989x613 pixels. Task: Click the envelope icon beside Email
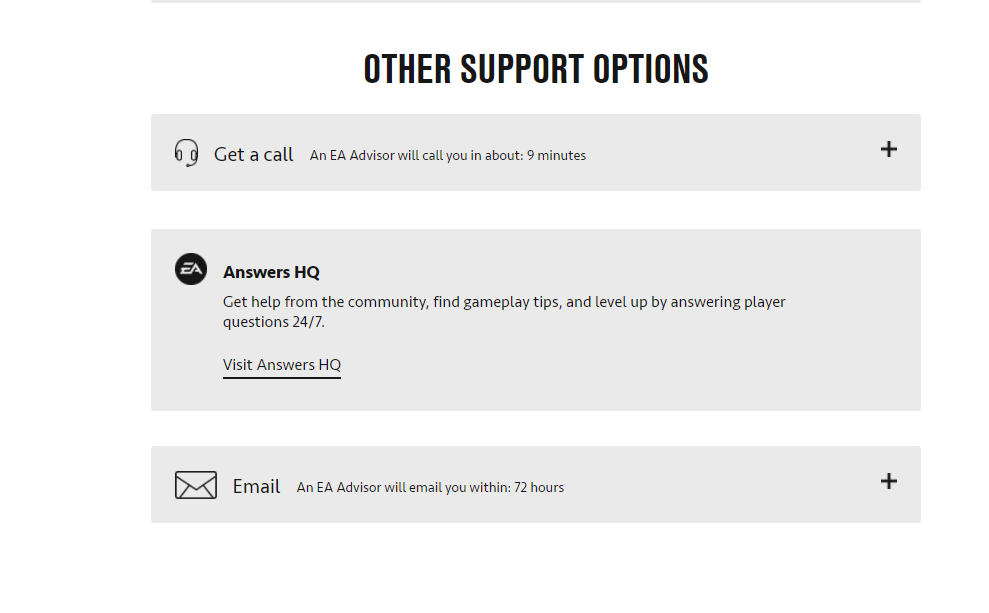coord(196,485)
